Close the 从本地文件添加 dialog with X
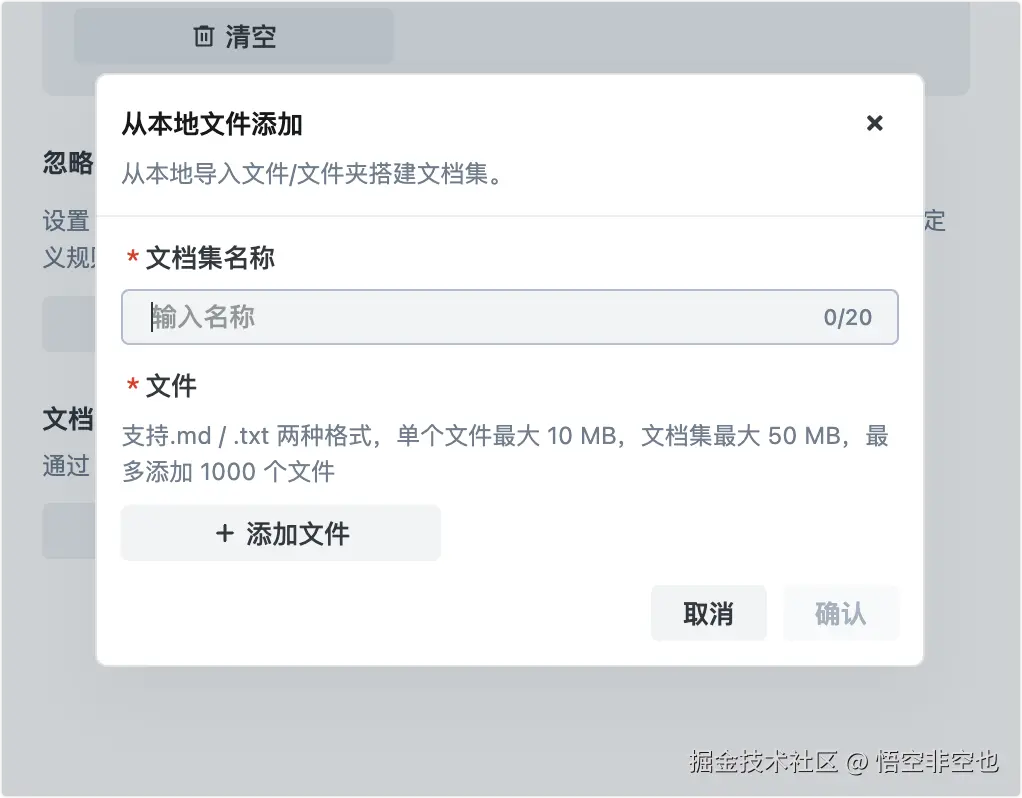The image size is (1022, 798). [874, 123]
